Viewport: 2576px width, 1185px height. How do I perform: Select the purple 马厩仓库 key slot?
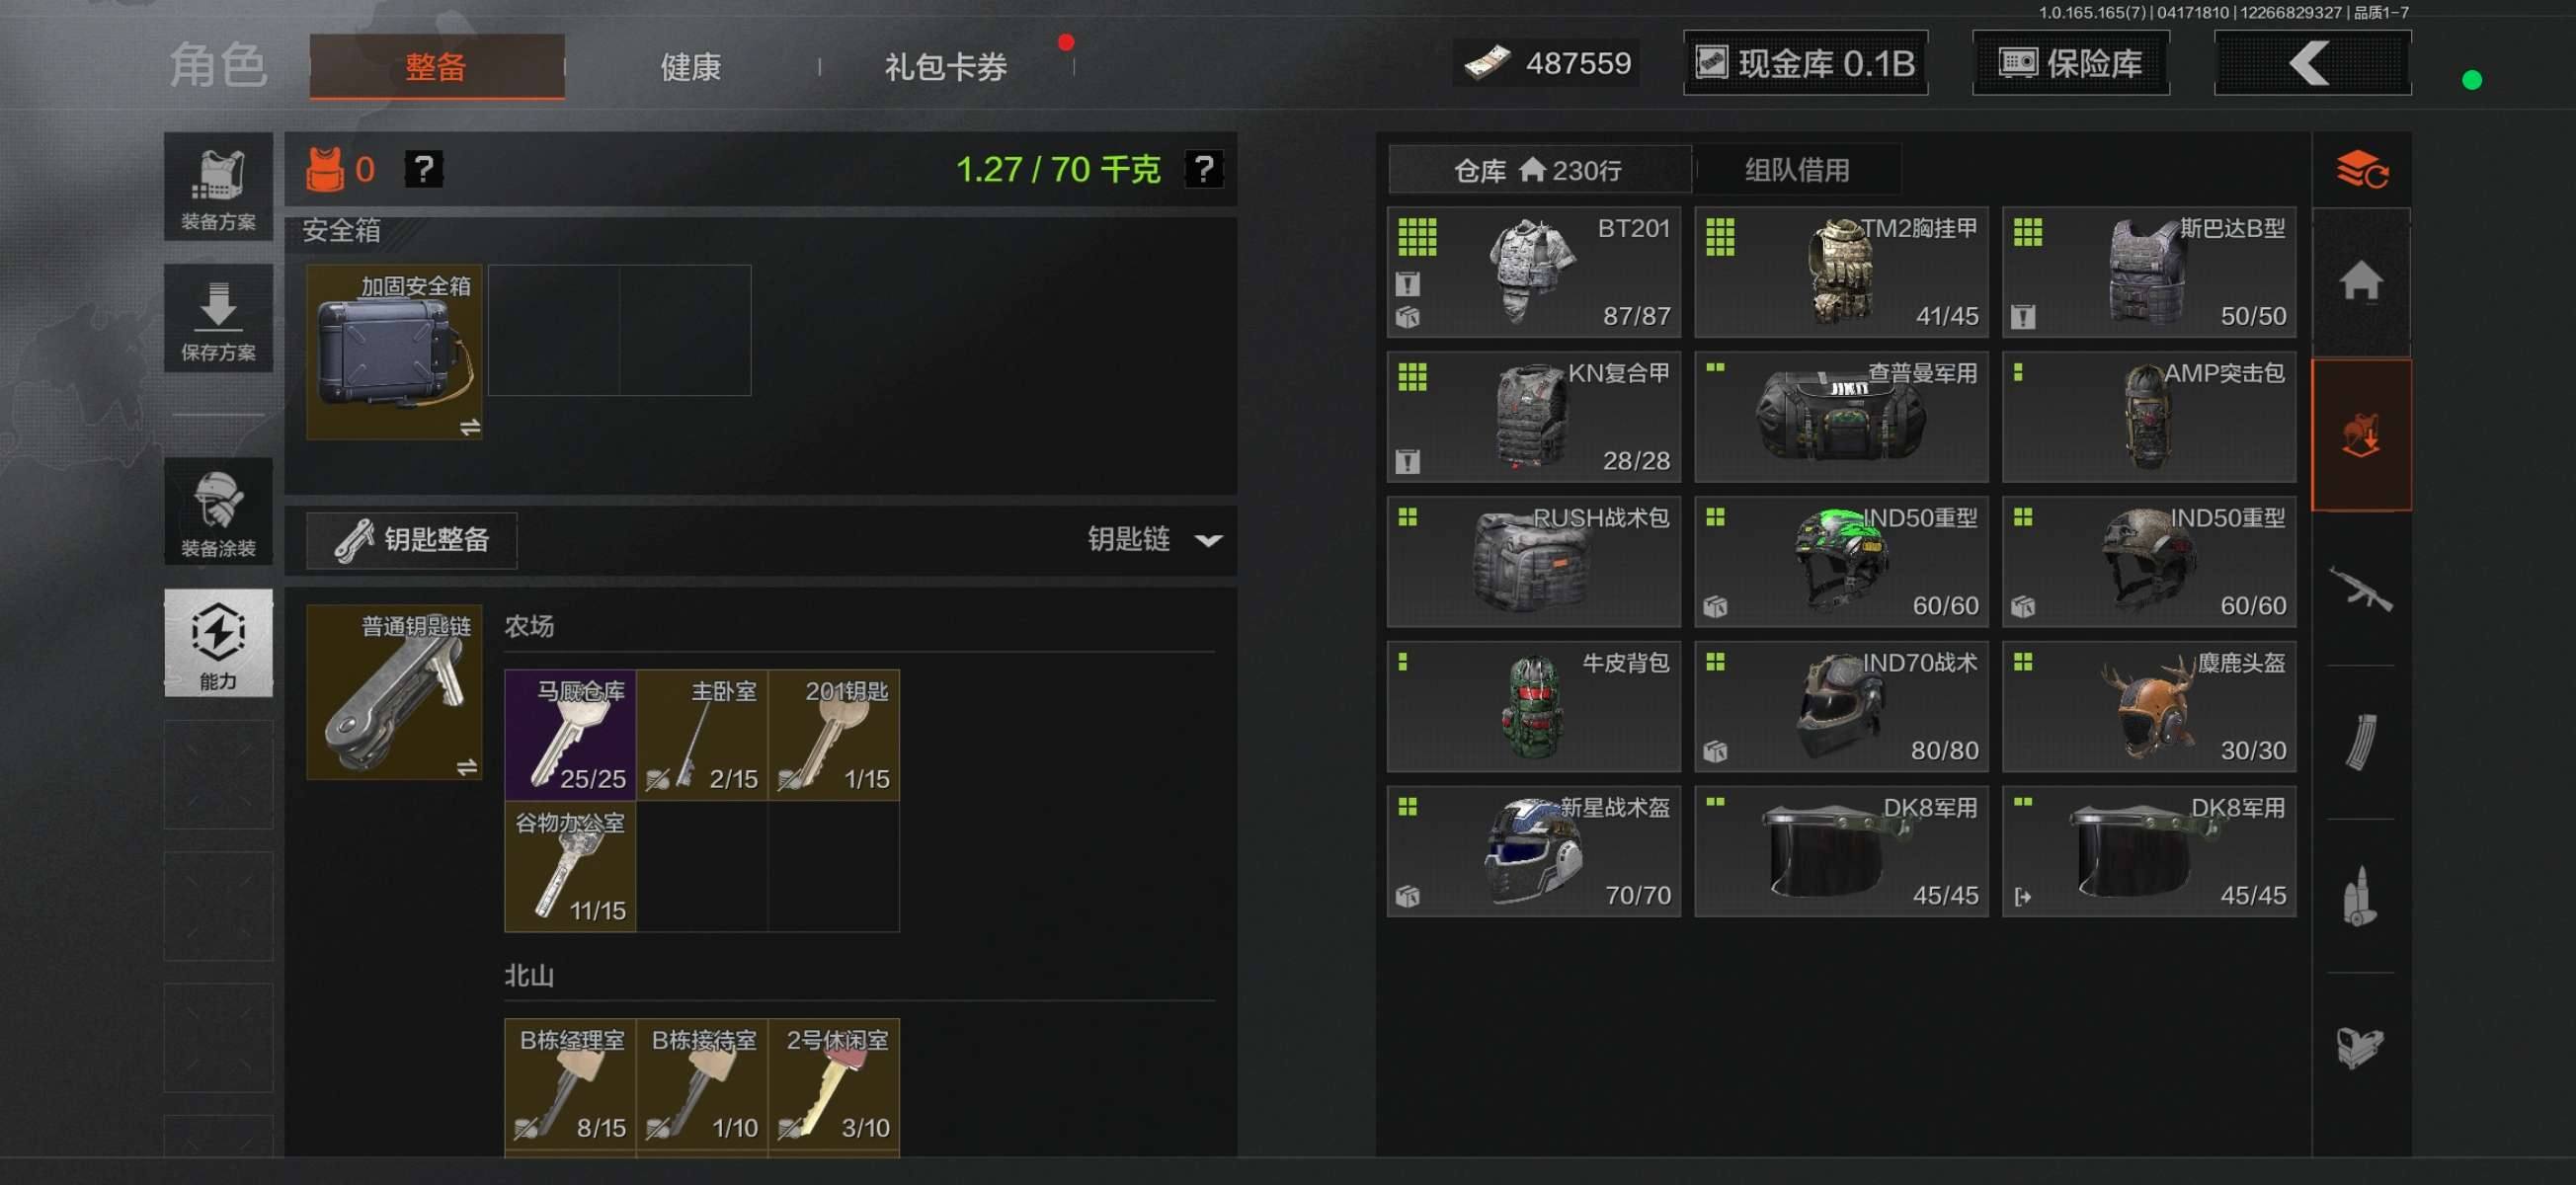point(570,735)
